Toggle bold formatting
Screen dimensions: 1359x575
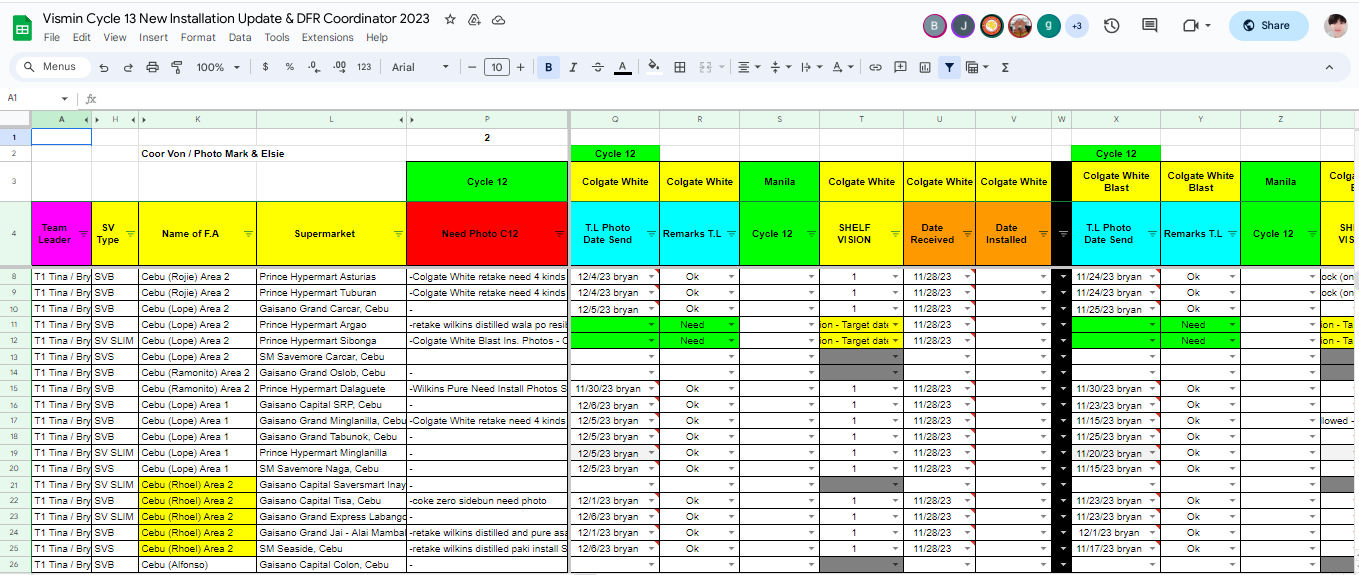point(548,67)
